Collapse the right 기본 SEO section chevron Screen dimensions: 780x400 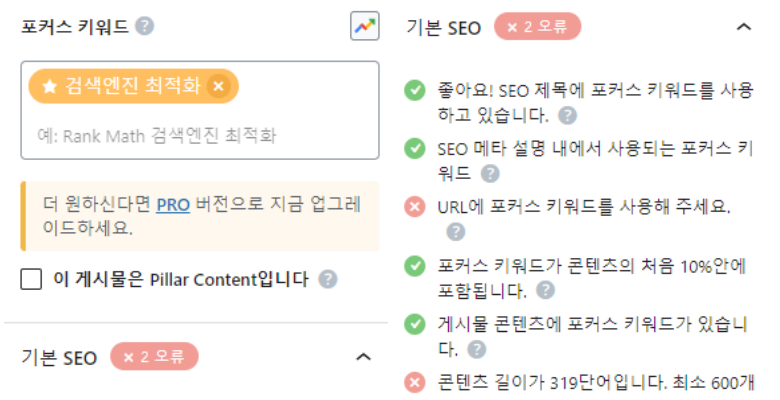point(744,27)
